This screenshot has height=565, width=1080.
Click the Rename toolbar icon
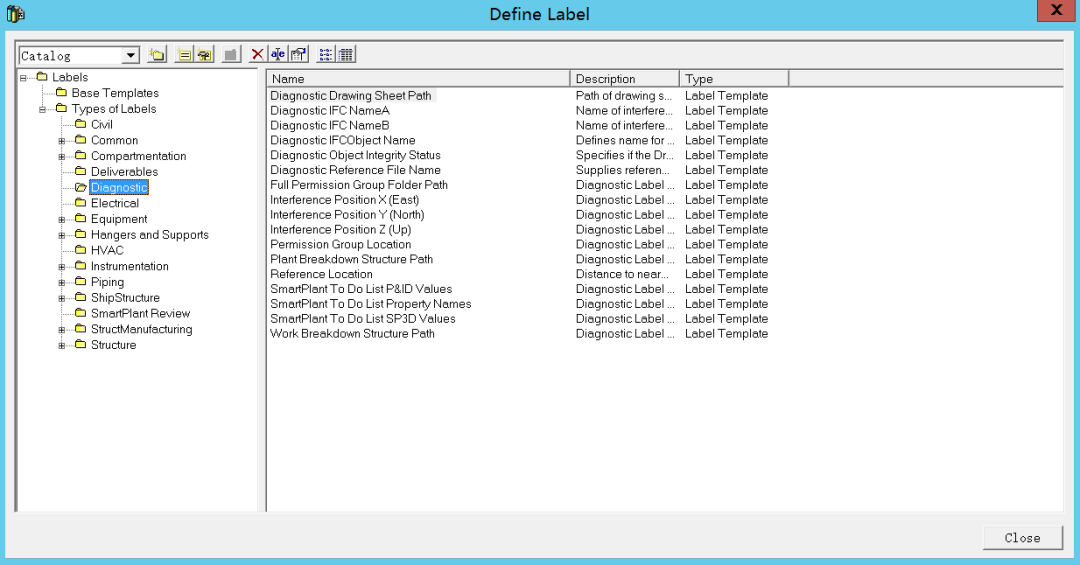pos(278,54)
